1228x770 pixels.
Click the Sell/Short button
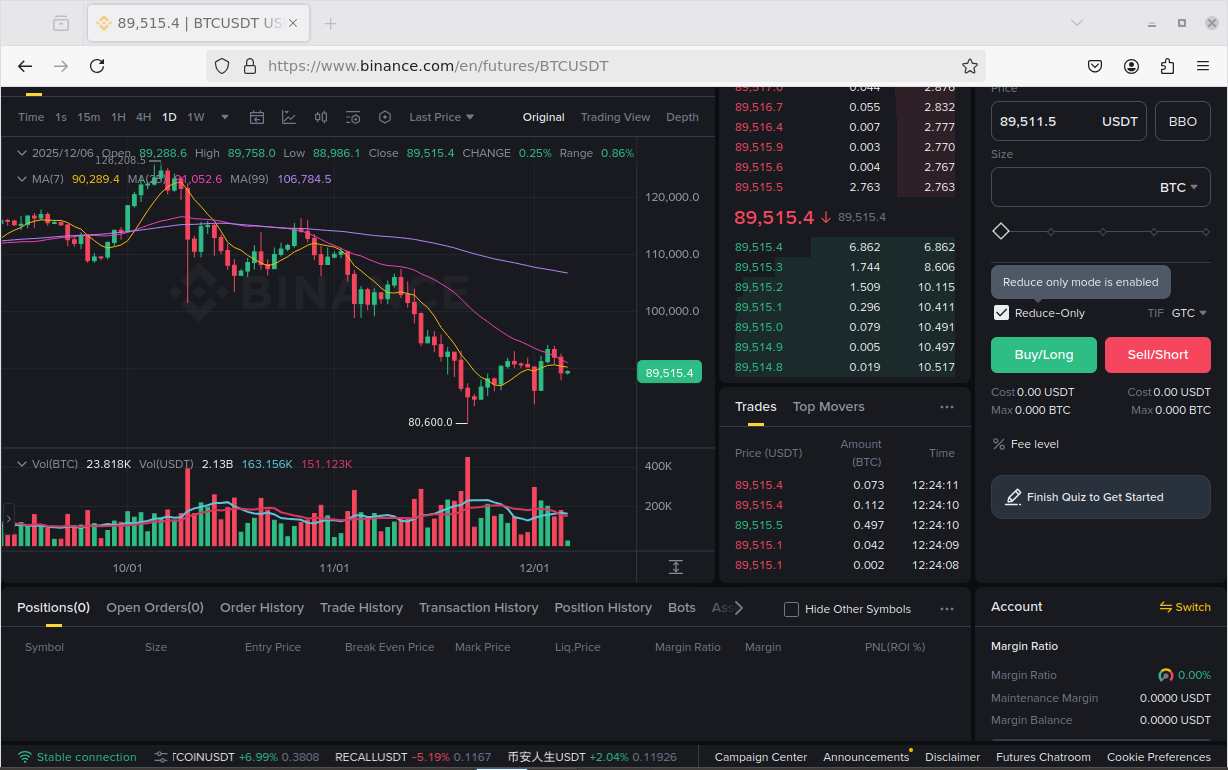tap(1157, 355)
